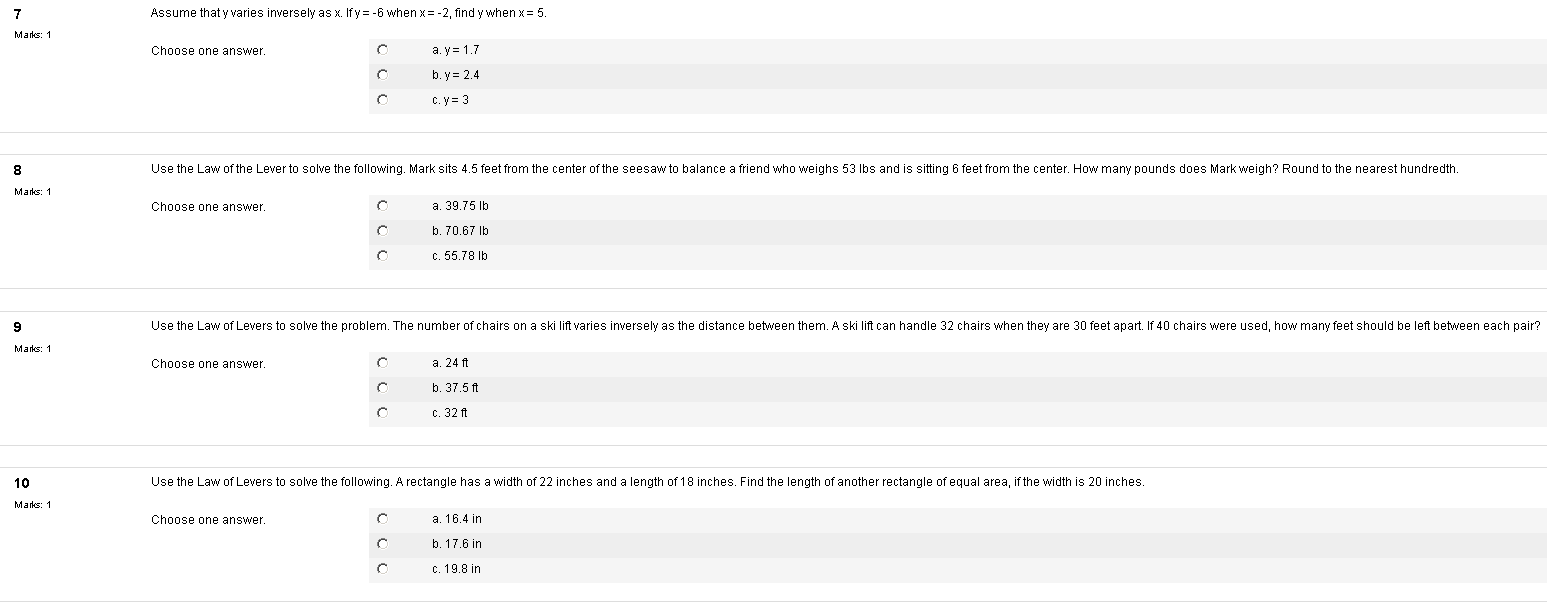
Task: Select answer a. y = 1.7 for question 7
Action: click(x=381, y=48)
